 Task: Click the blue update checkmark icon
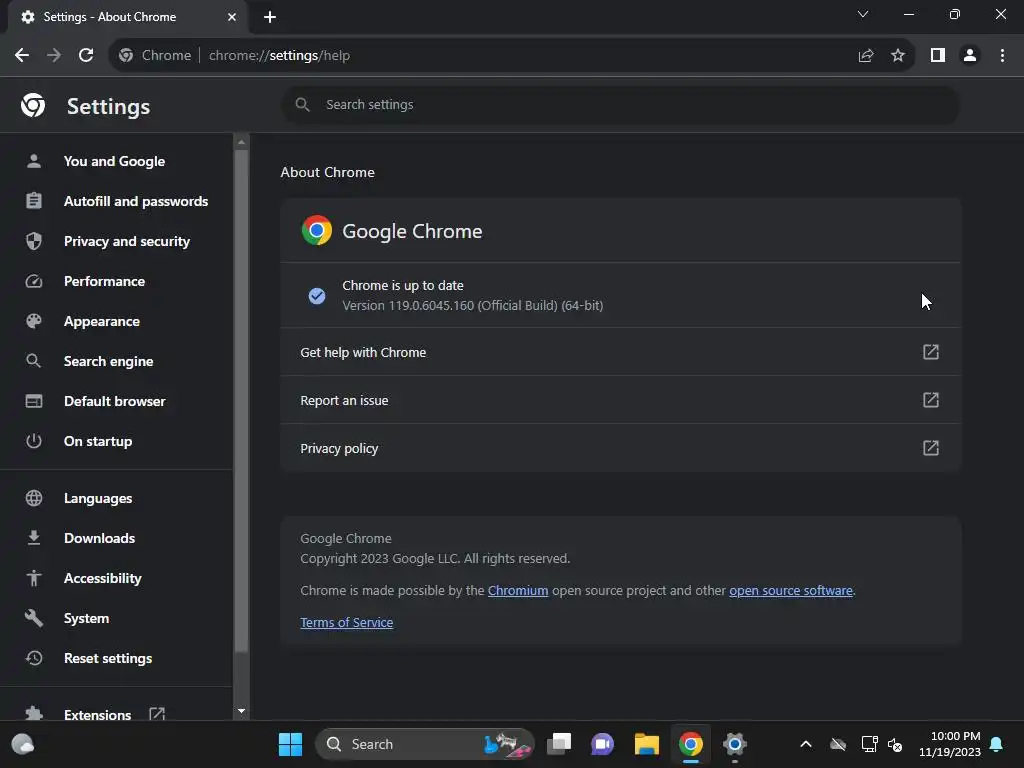pyautogui.click(x=317, y=296)
